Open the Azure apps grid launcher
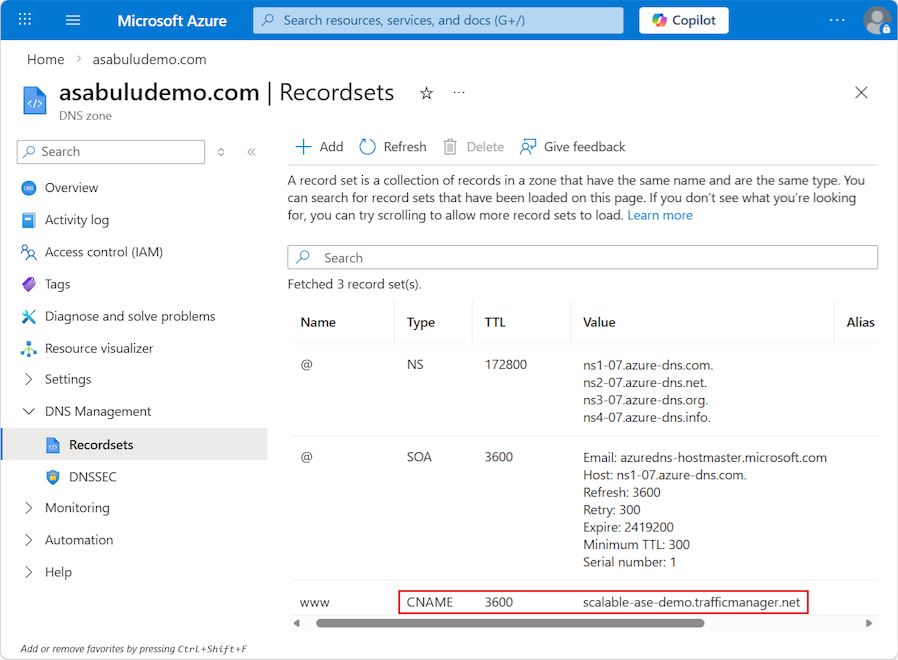 (x=25, y=20)
